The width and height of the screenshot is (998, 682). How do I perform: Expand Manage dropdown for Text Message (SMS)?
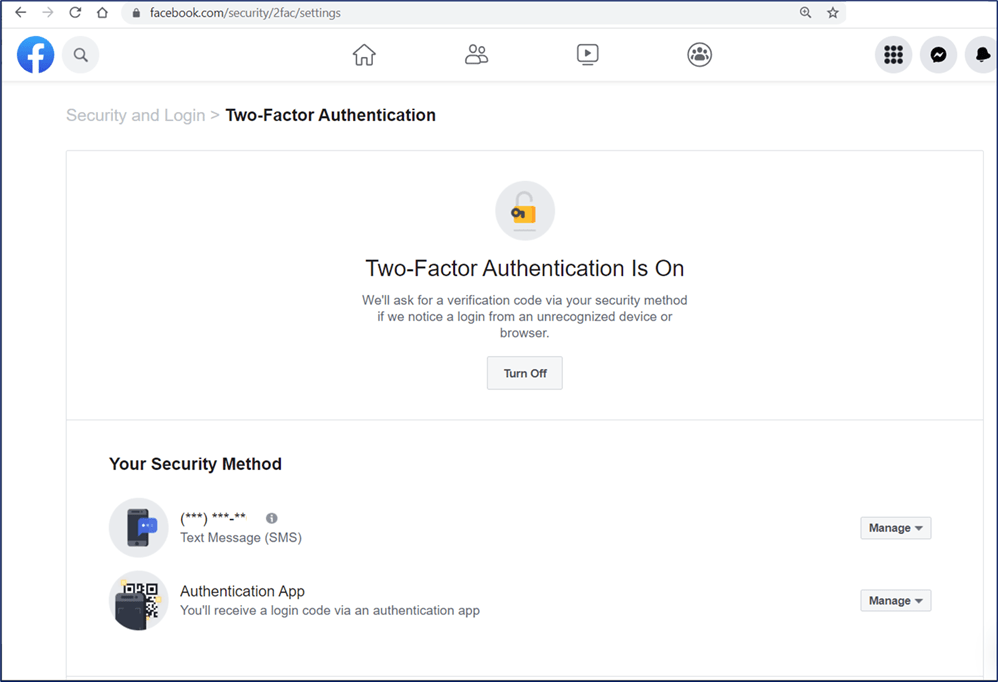coord(895,528)
